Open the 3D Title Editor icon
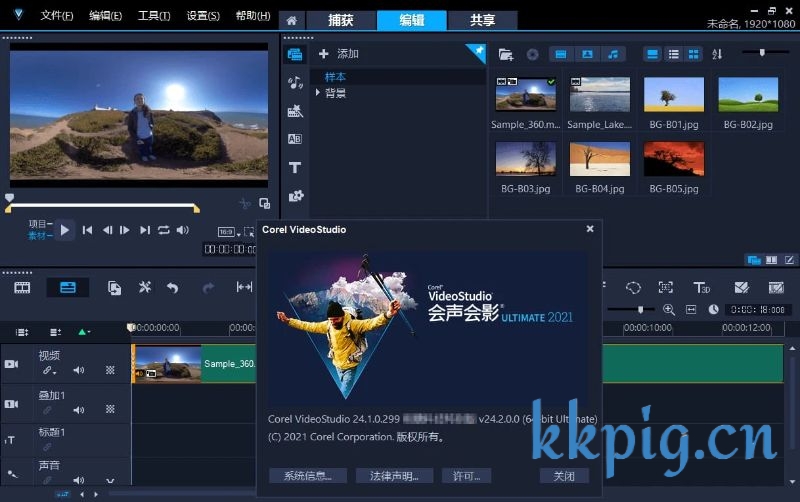The height and width of the screenshot is (502, 800). [702, 288]
